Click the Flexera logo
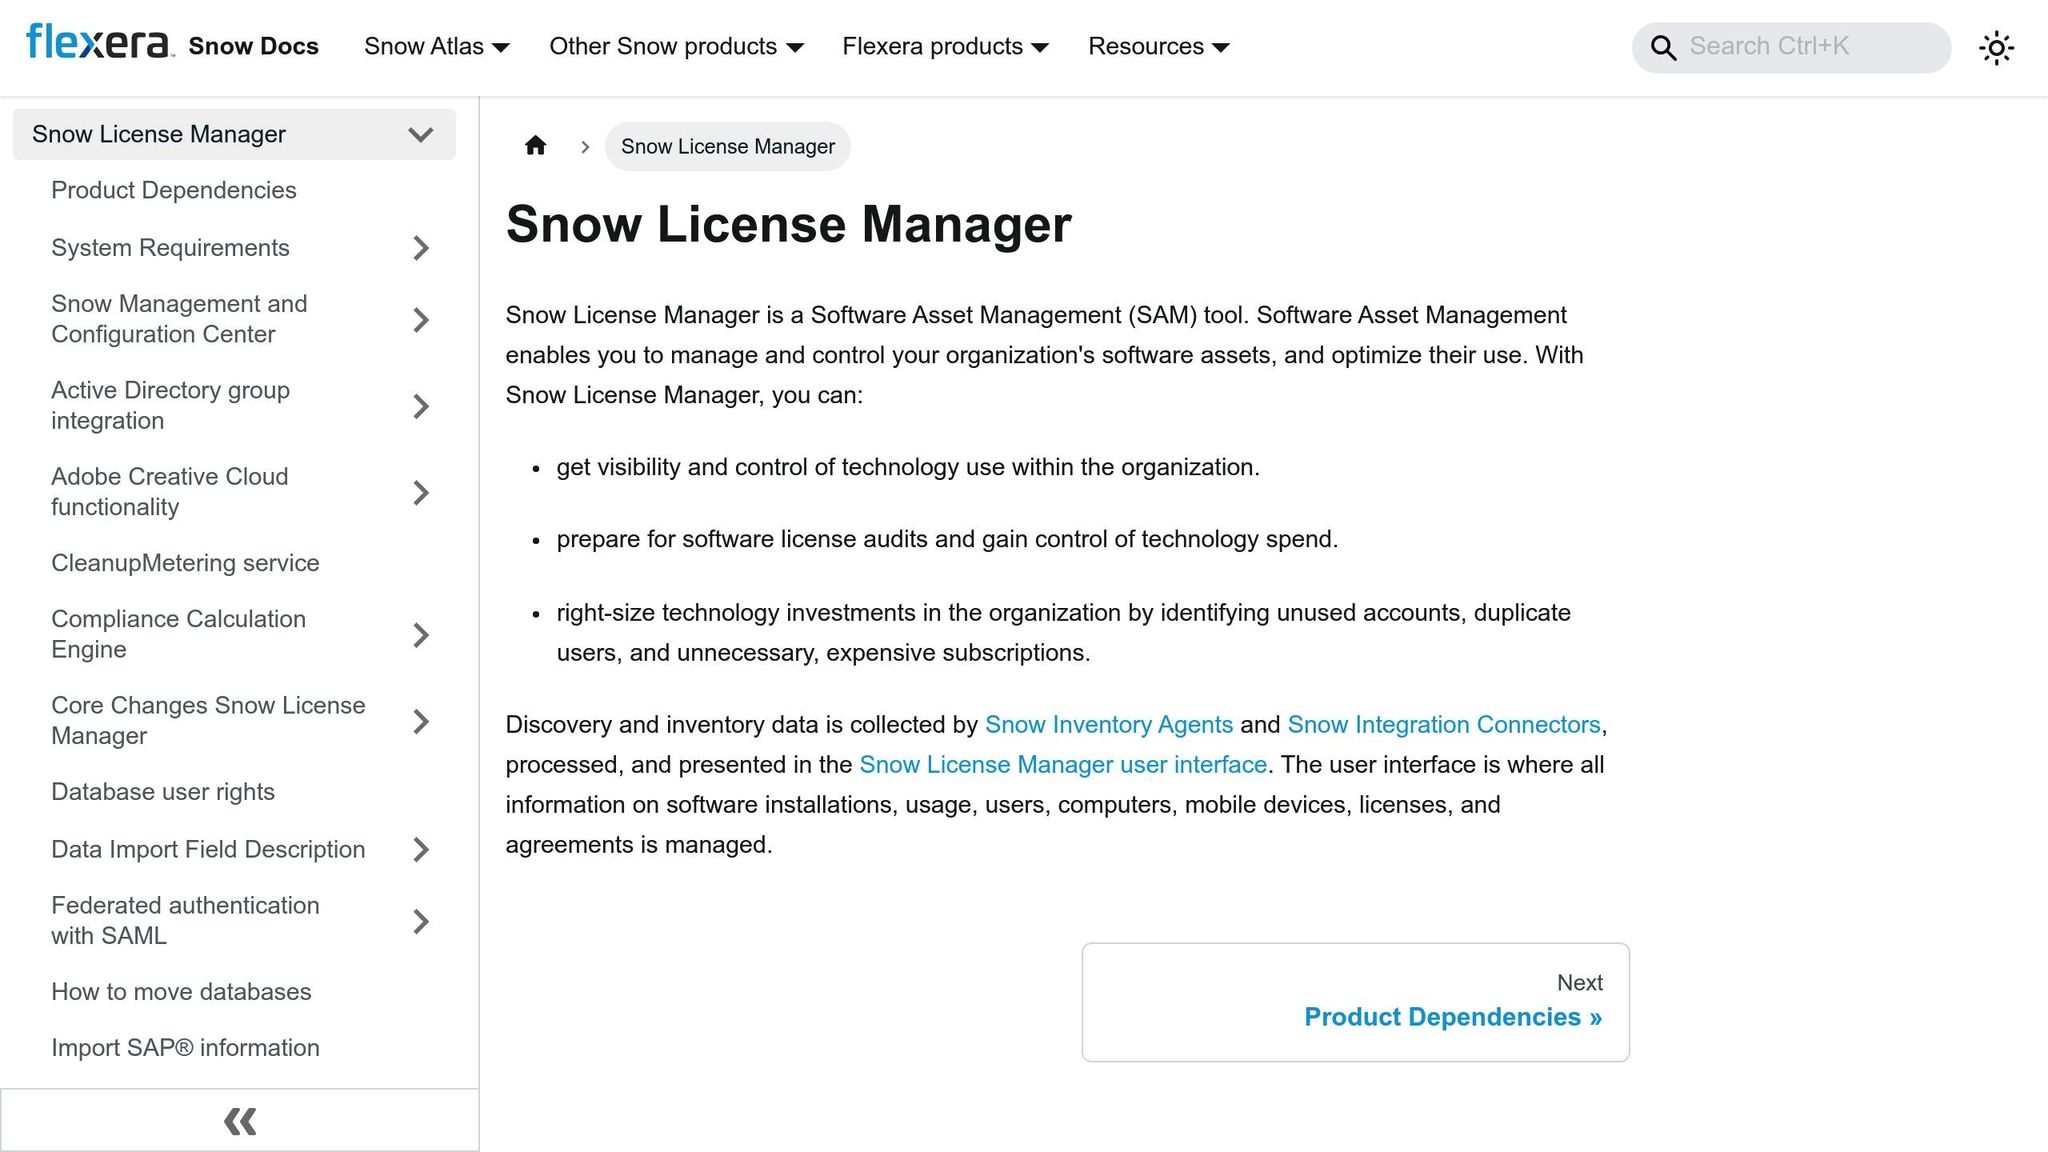 [100, 43]
